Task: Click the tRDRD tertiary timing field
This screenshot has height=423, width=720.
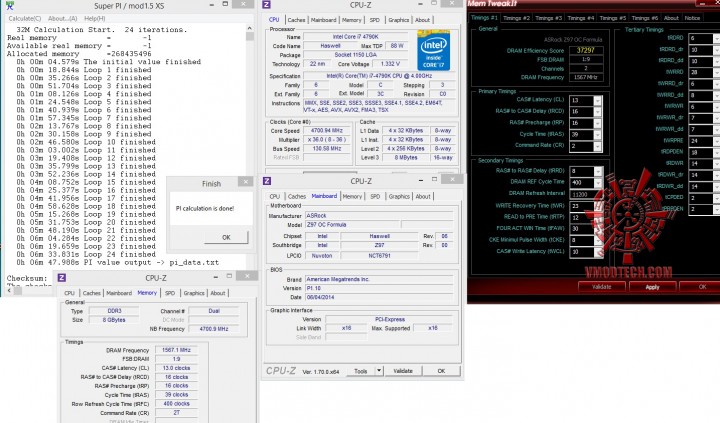Action: pyautogui.click(x=704, y=38)
